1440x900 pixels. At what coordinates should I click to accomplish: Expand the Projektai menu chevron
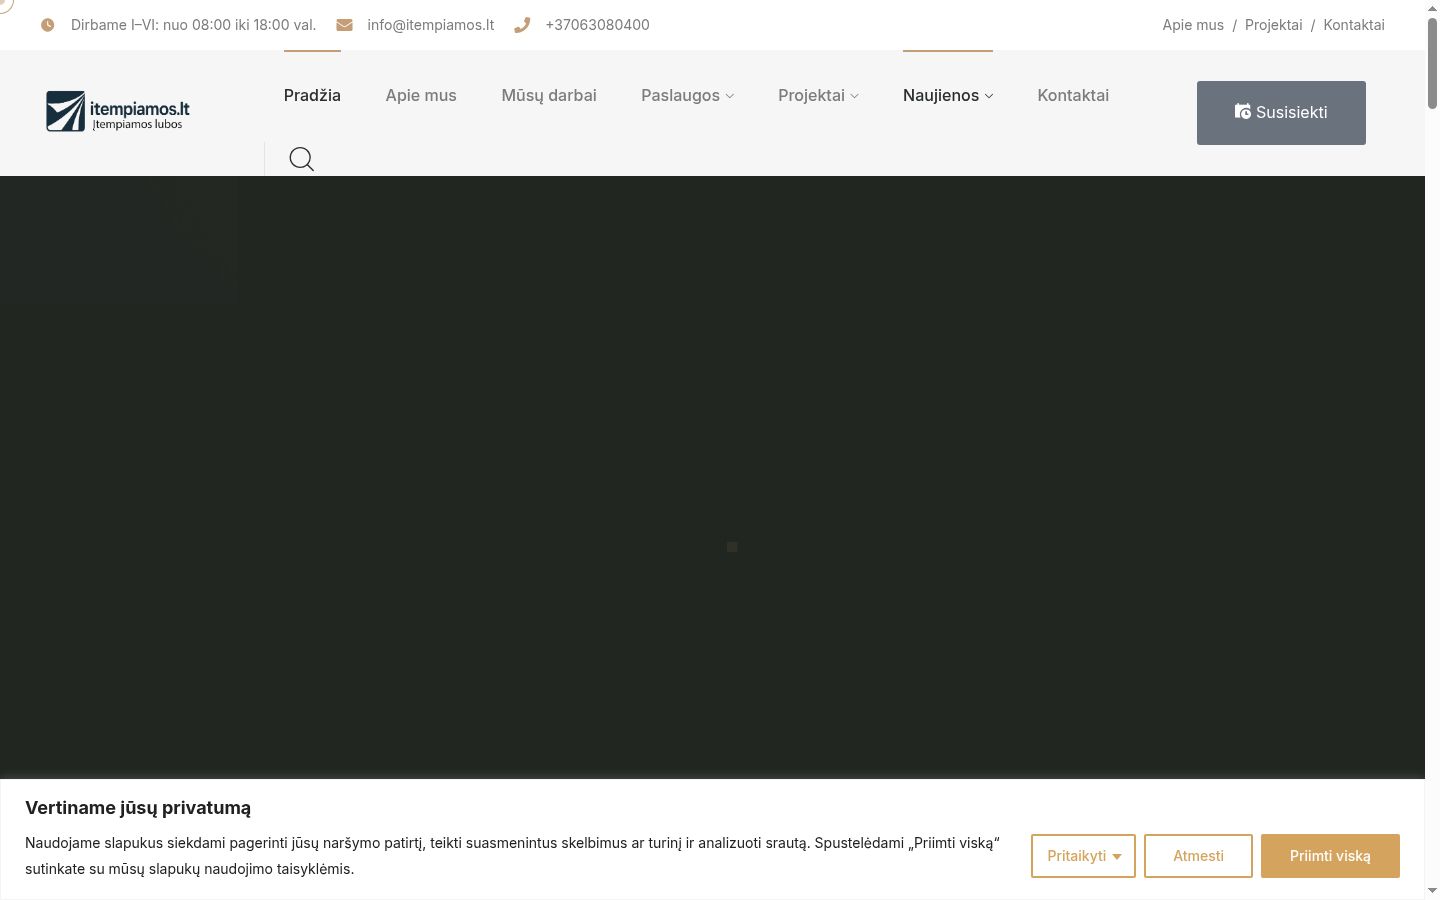(854, 96)
